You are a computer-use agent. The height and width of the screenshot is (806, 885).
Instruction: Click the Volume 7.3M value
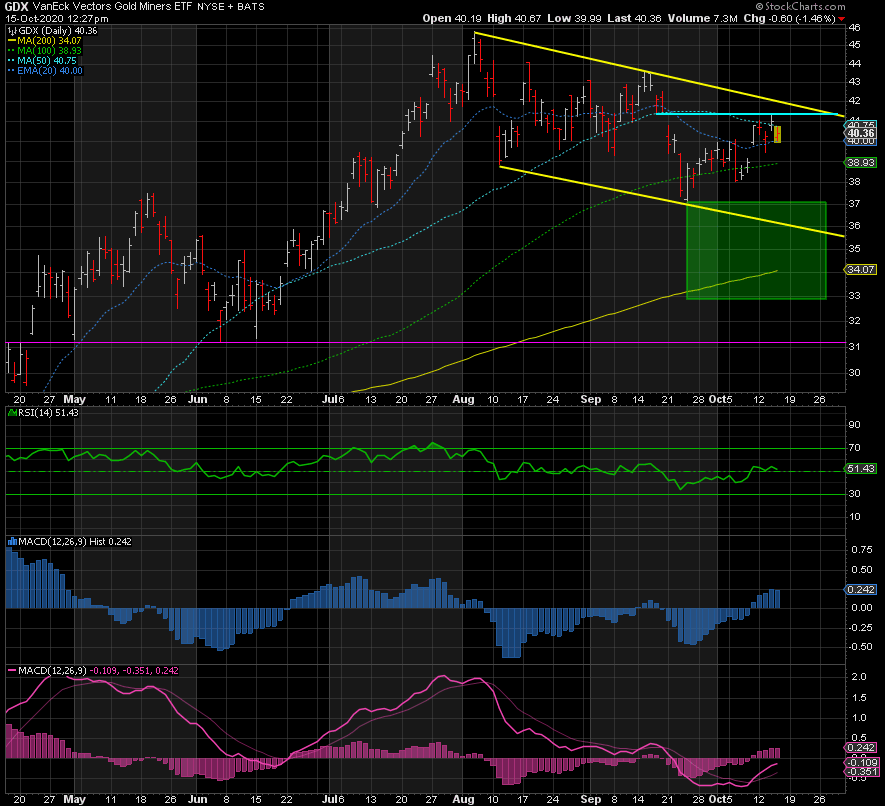[702, 19]
